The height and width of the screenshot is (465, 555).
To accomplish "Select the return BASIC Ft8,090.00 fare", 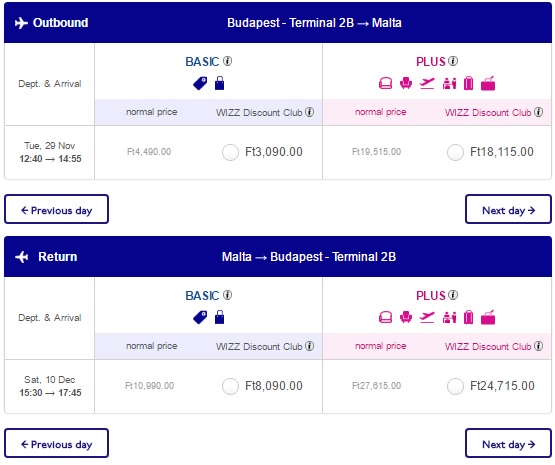I will click(230, 386).
